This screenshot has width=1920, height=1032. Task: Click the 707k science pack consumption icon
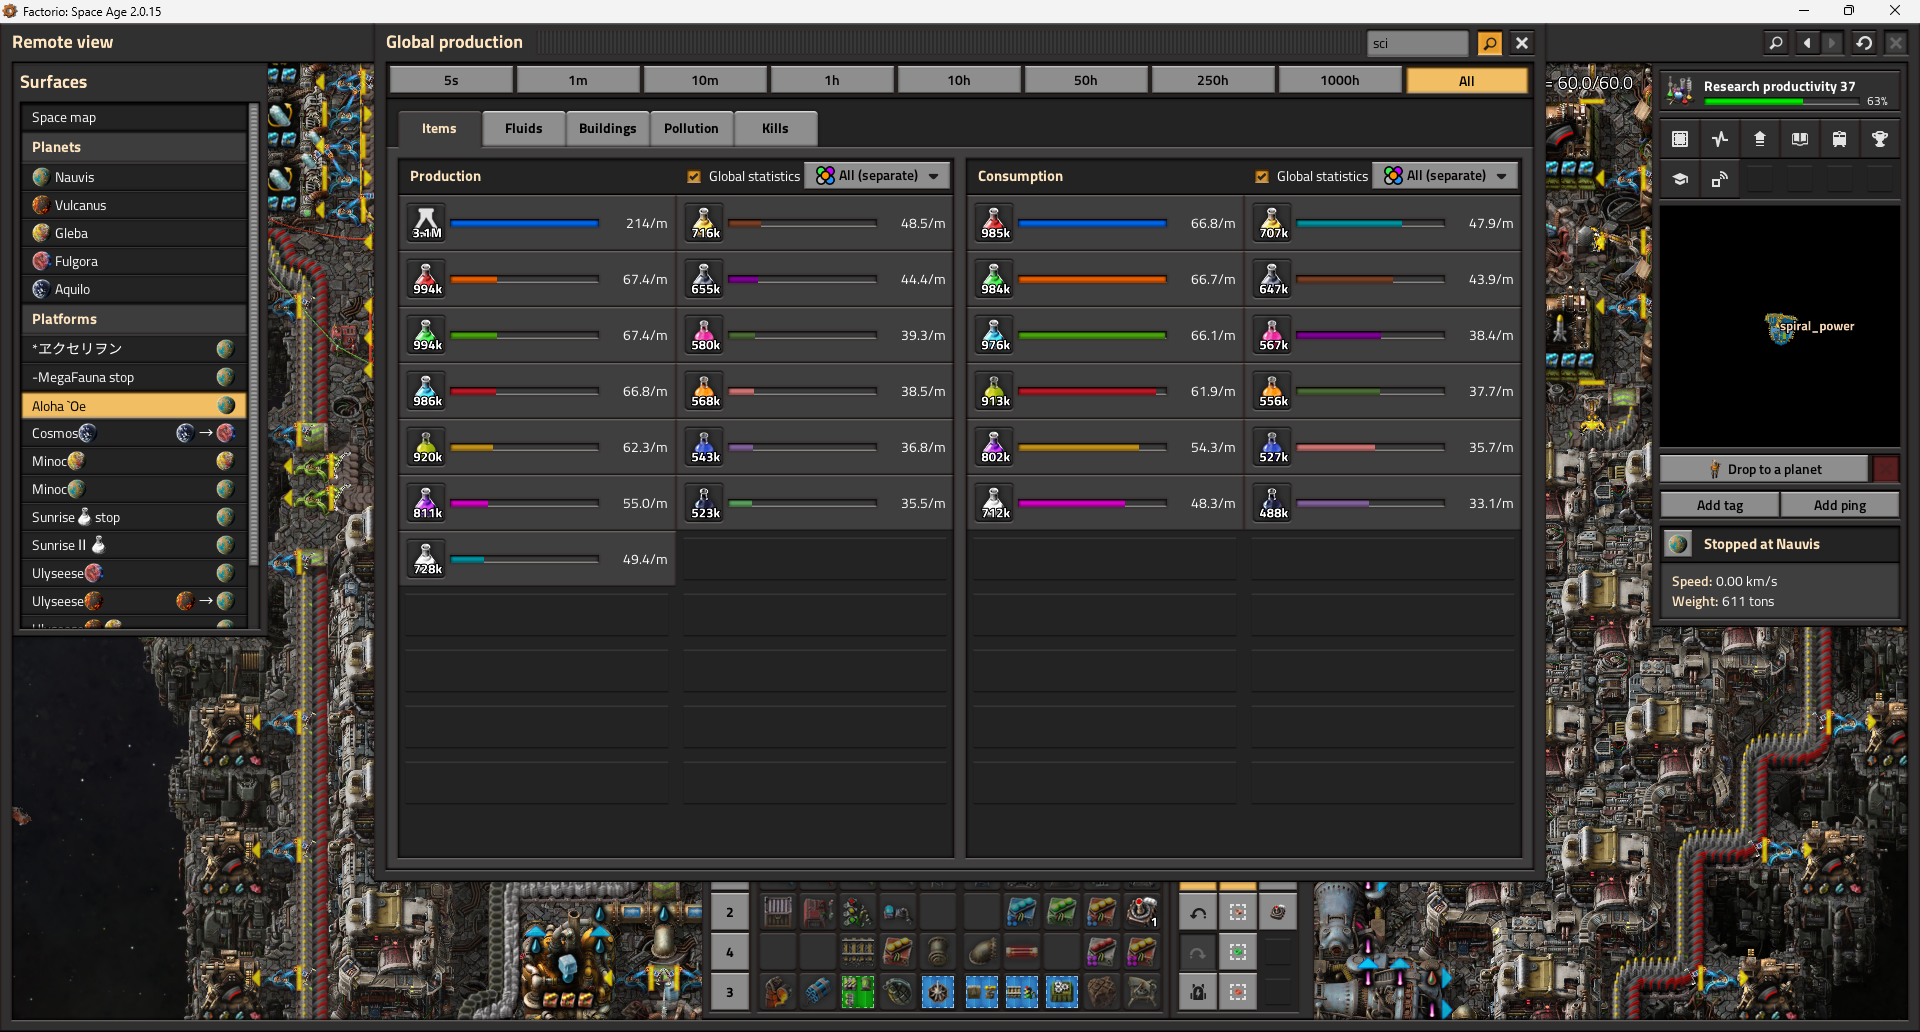point(1273,223)
